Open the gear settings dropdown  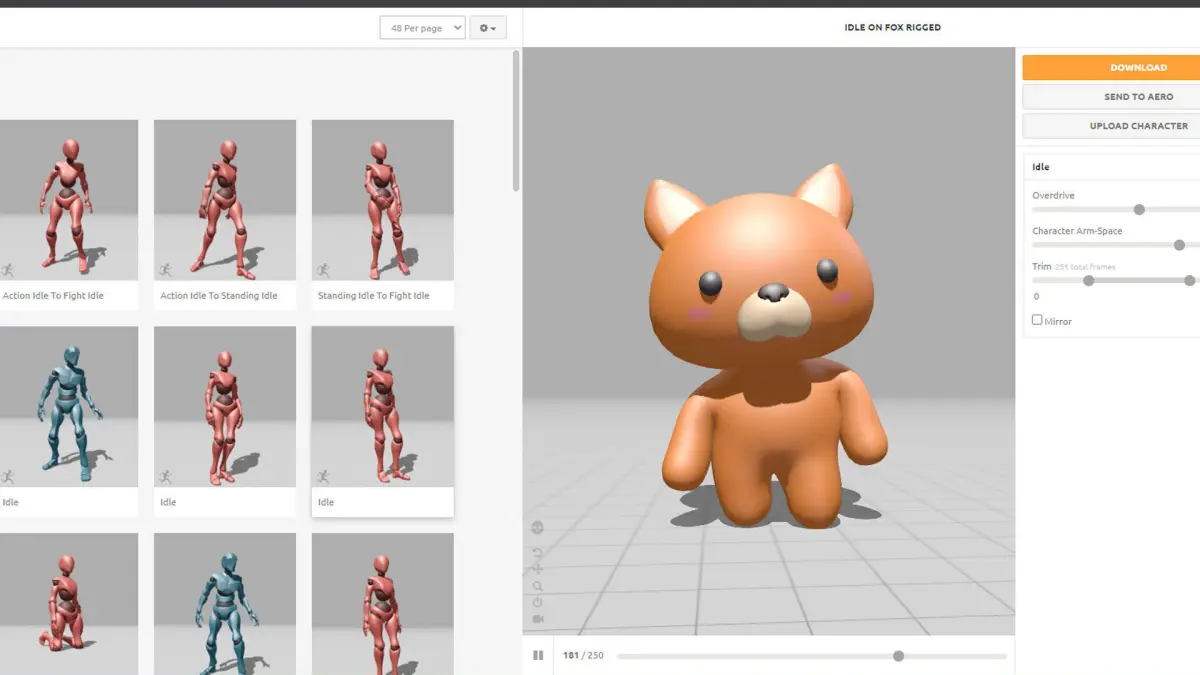(x=488, y=28)
